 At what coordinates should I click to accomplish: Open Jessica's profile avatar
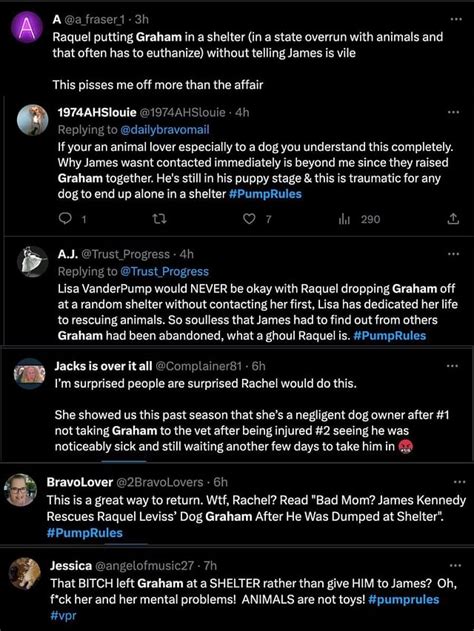25,573
